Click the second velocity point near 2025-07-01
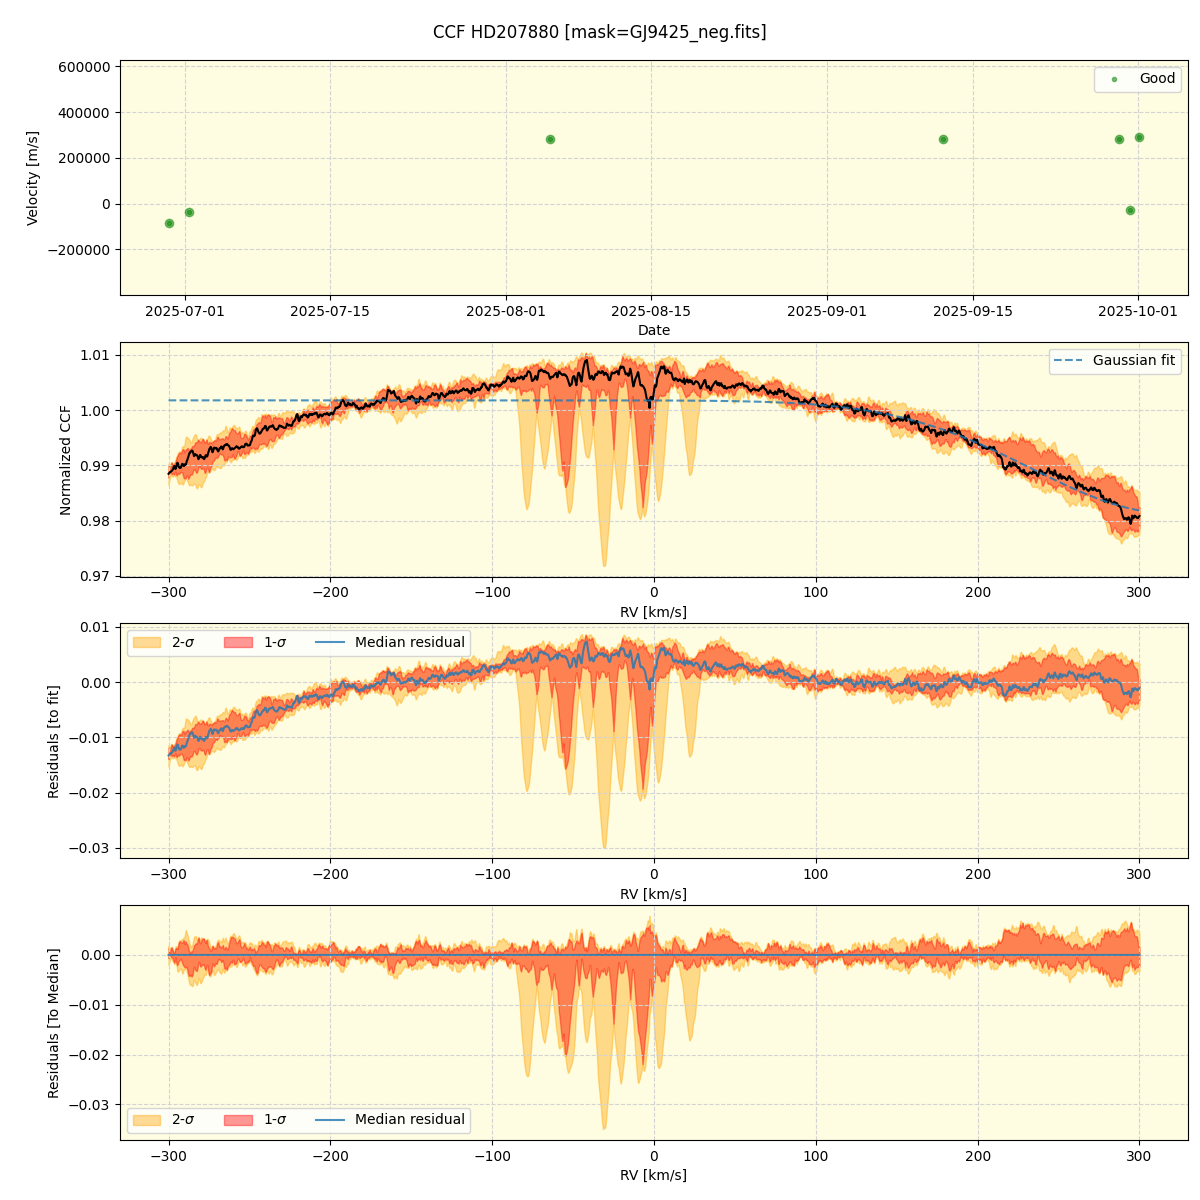Viewport: 1200px width, 1200px height. pos(189,212)
